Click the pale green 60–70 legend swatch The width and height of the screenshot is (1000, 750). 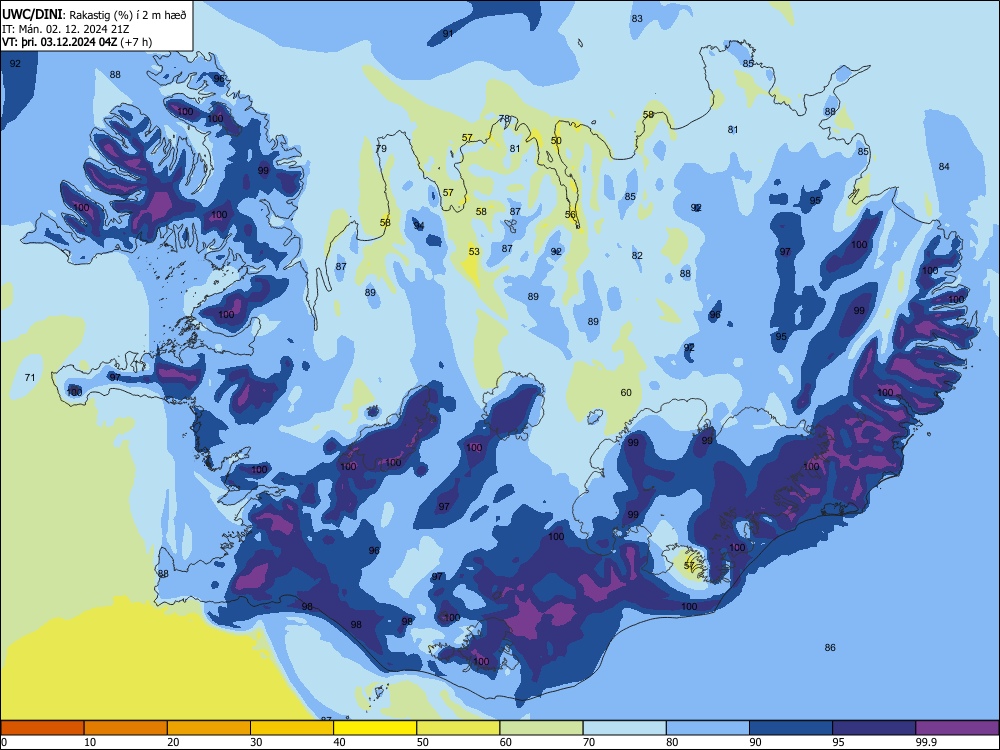point(541,728)
